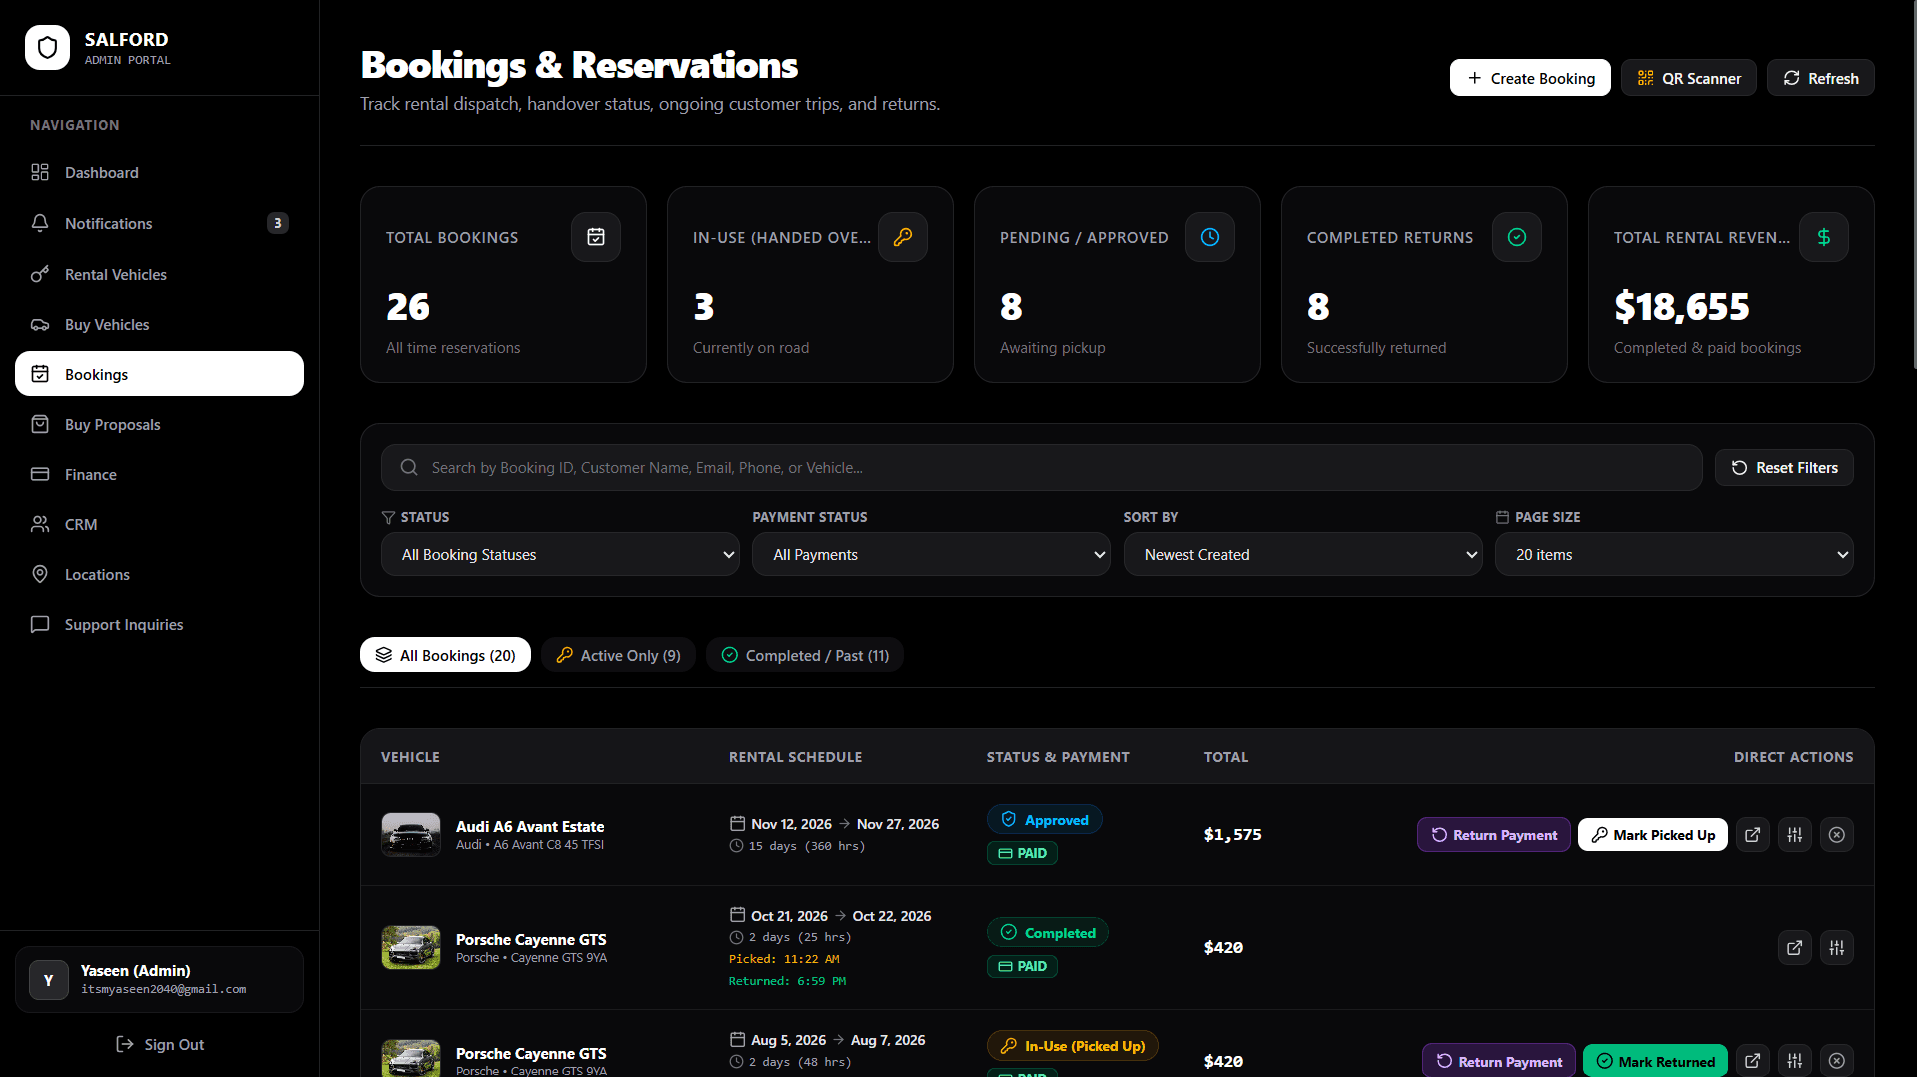The image size is (1917, 1077).
Task: Click the Salford shield logo icon
Action: tap(47, 47)
